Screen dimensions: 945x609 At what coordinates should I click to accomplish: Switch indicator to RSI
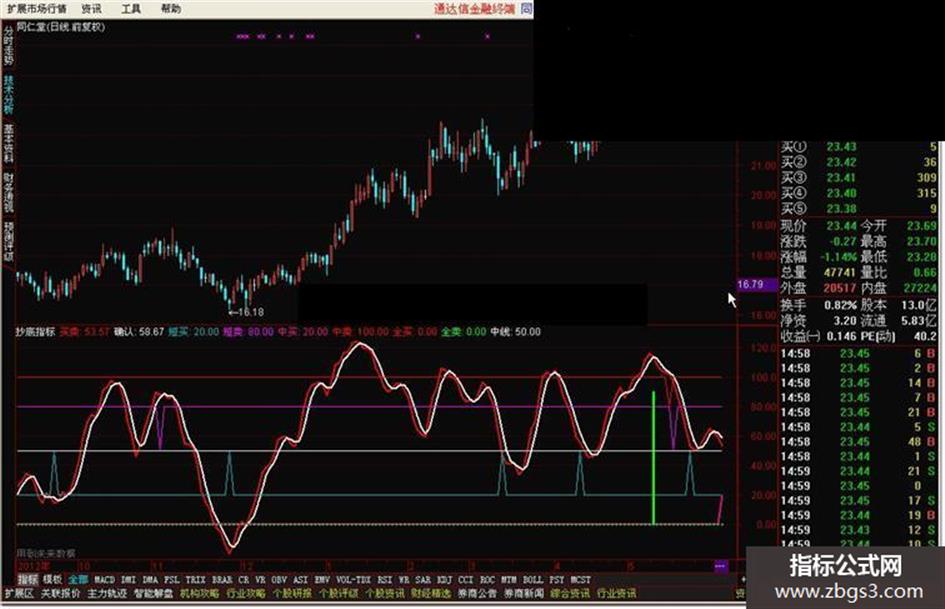[385, 579]
